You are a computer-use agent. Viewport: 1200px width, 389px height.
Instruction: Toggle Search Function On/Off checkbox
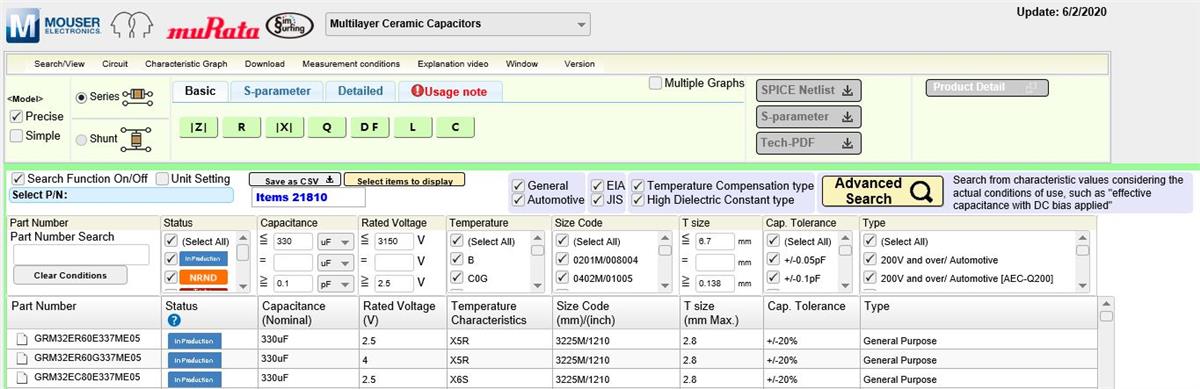(x=18, y=179)
